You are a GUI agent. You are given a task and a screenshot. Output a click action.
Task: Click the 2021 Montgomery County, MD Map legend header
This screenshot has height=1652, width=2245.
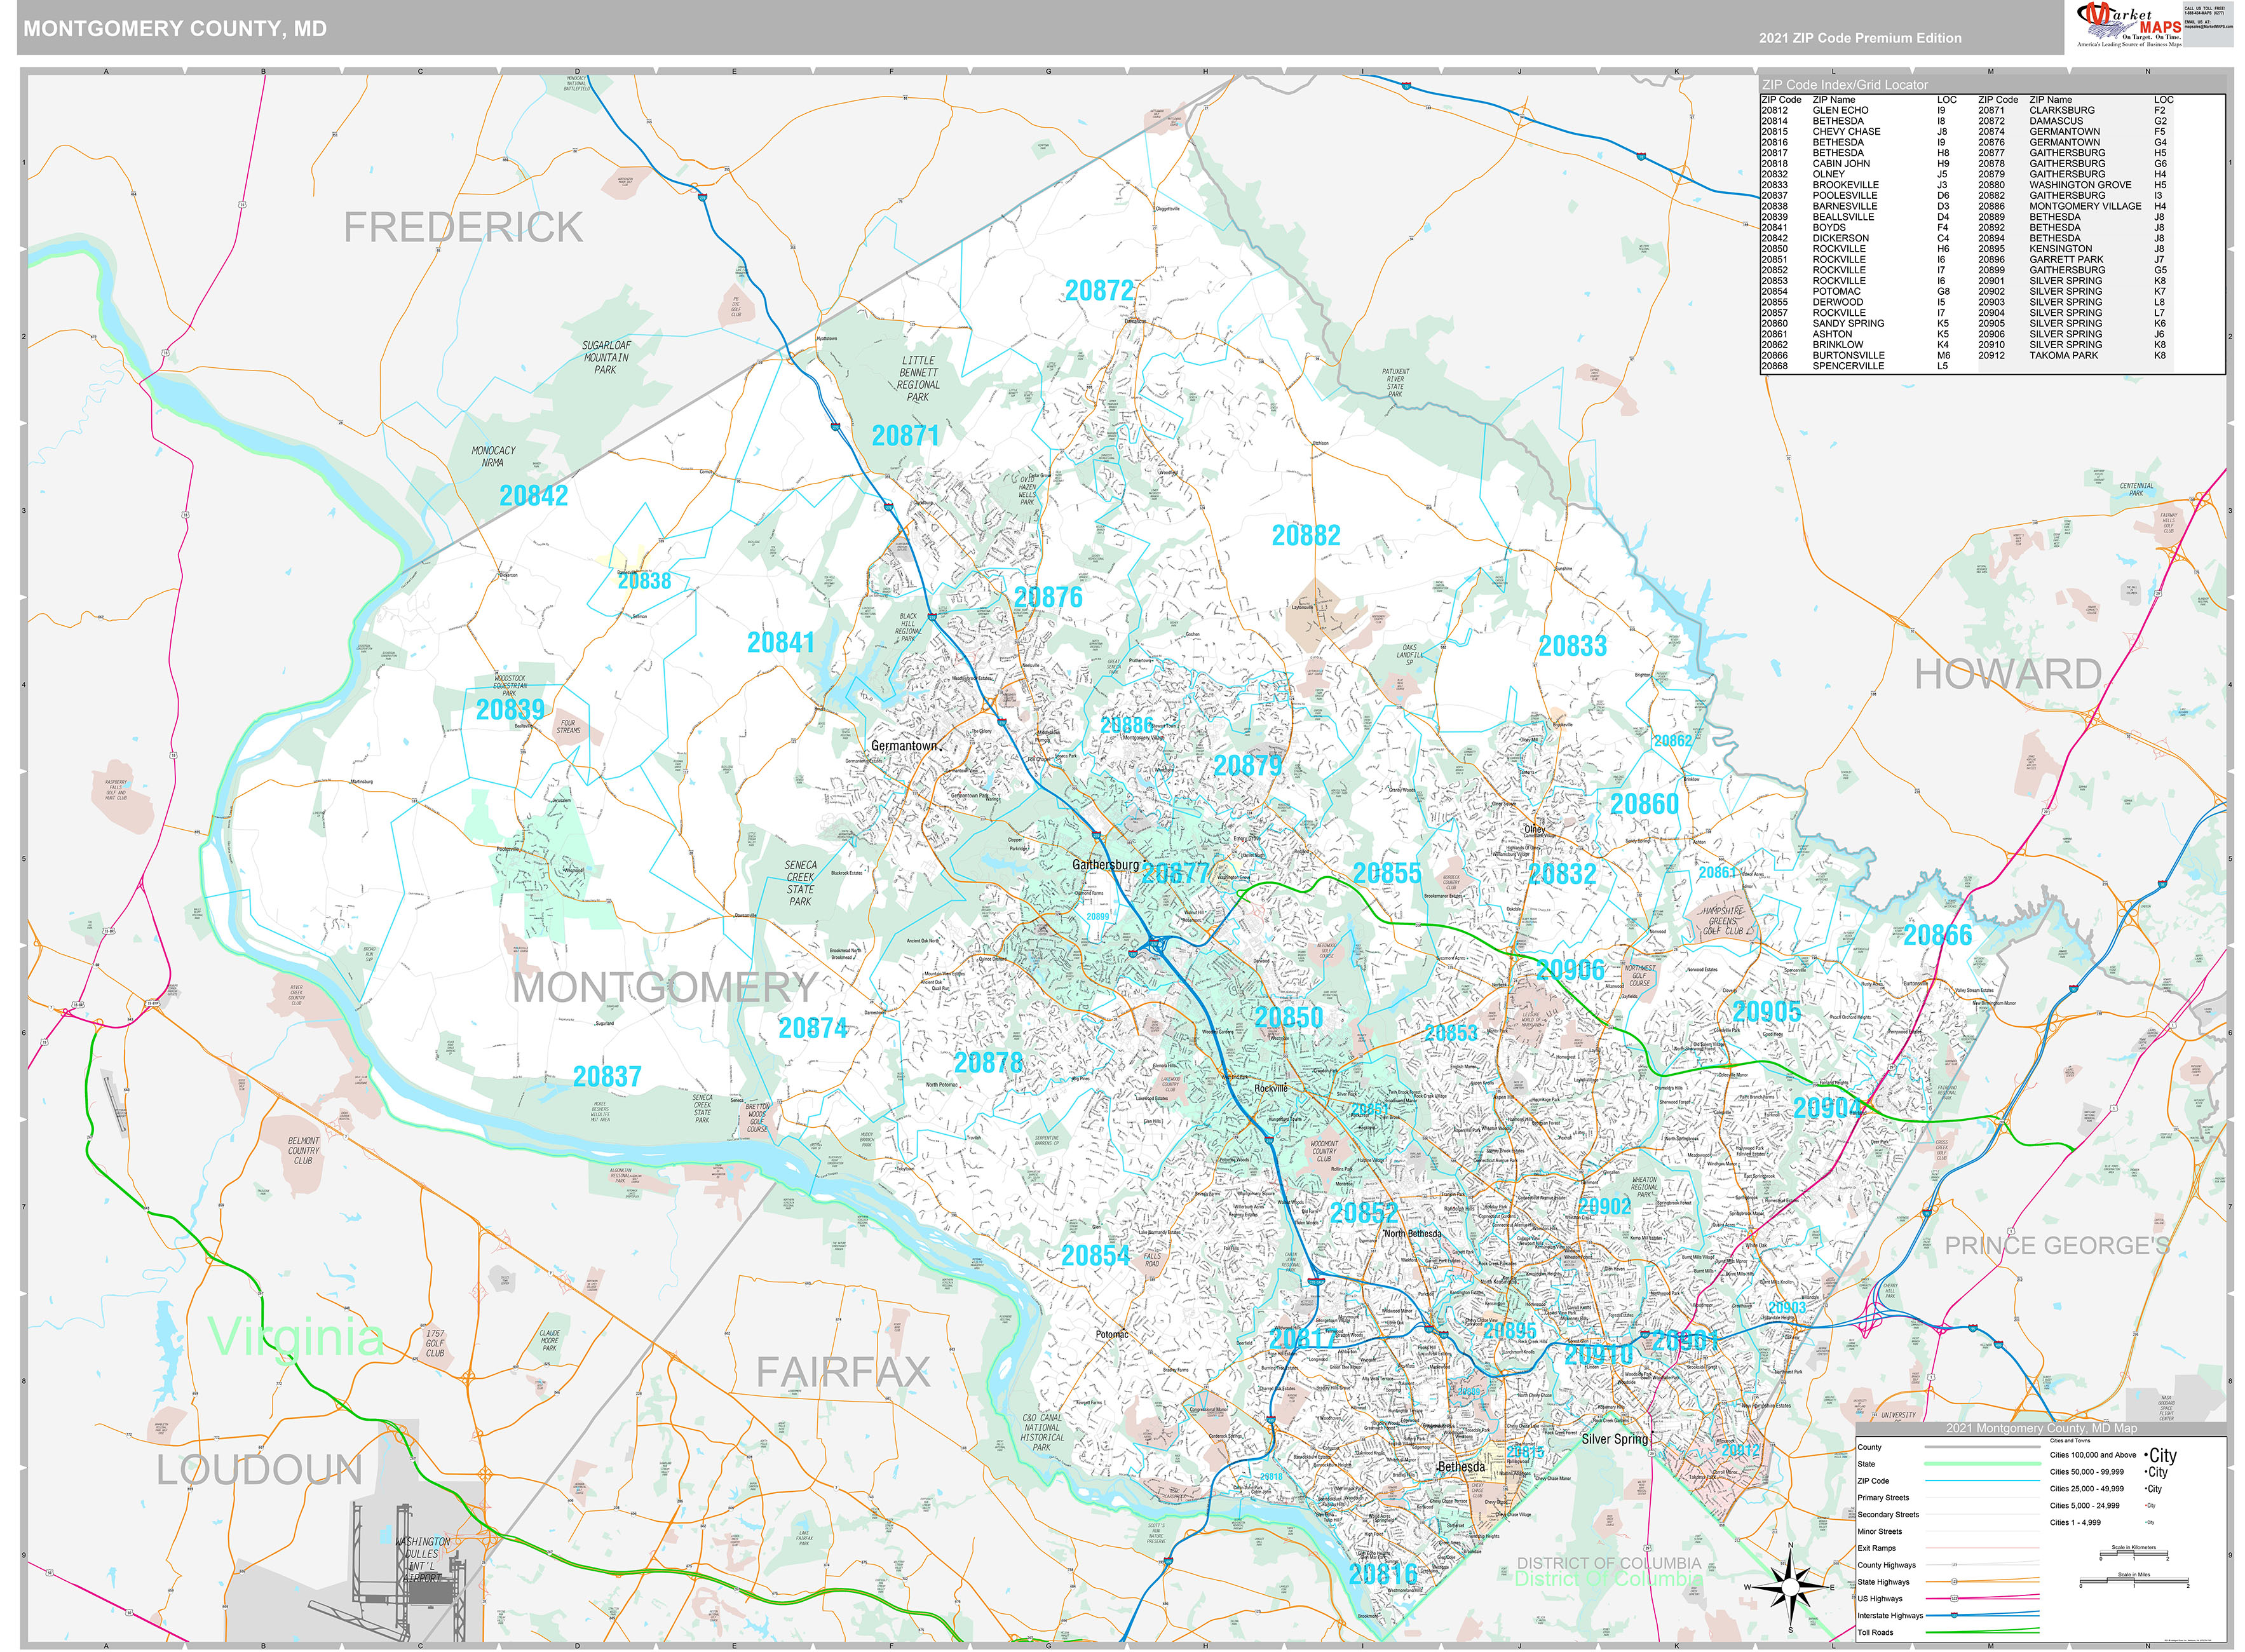(x=2041, y=1428)
